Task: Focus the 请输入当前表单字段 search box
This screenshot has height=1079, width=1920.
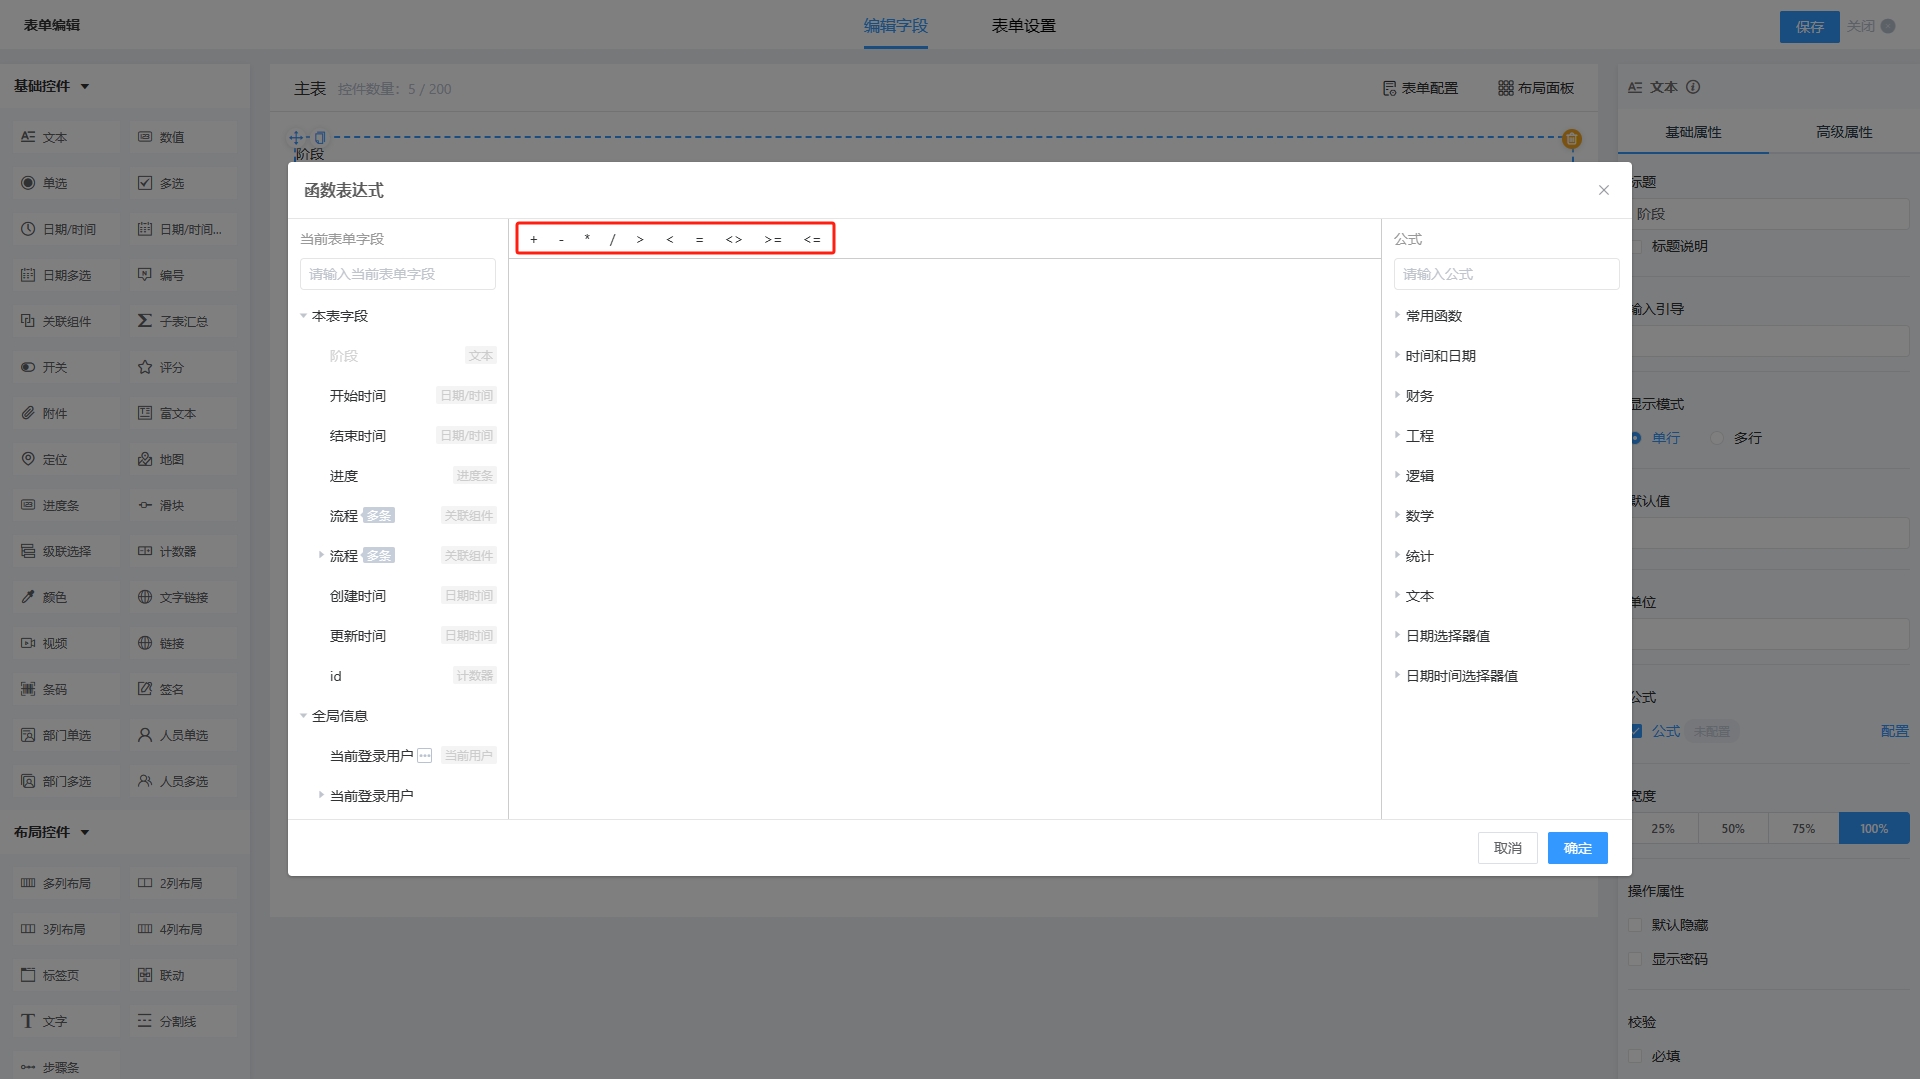Action: pos(398,274)
